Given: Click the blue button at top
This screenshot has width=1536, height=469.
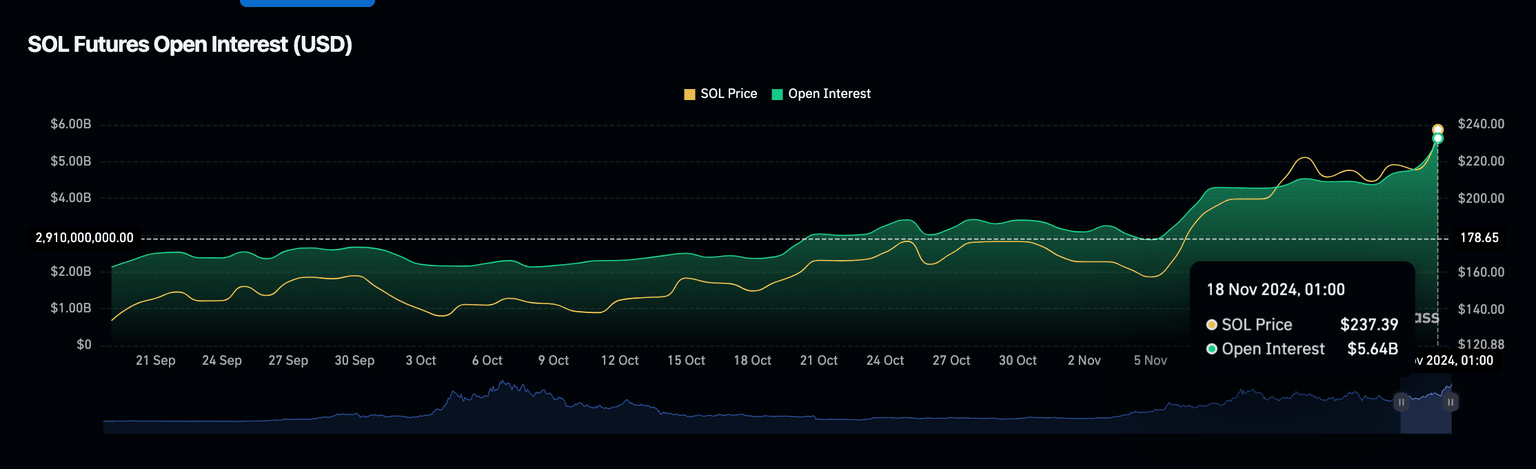Looking at the screenshot, I should click(x=307, y=3).
